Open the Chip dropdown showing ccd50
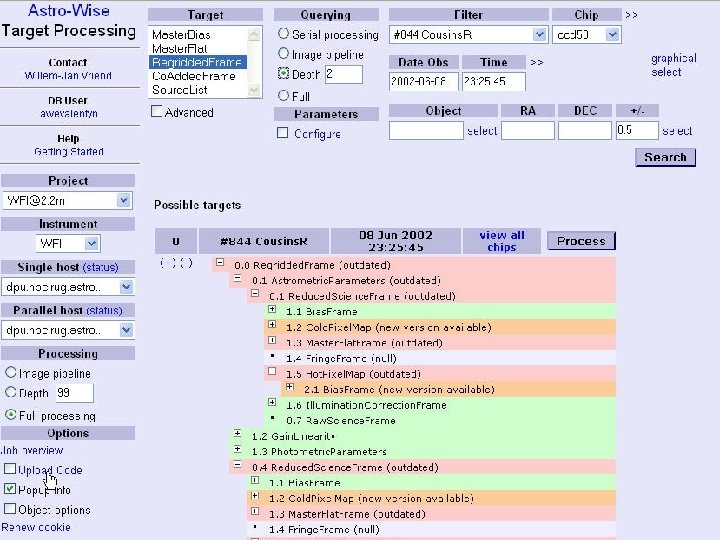Image resolution: width=720 pixels, height=540 pixels. point(586,34)
